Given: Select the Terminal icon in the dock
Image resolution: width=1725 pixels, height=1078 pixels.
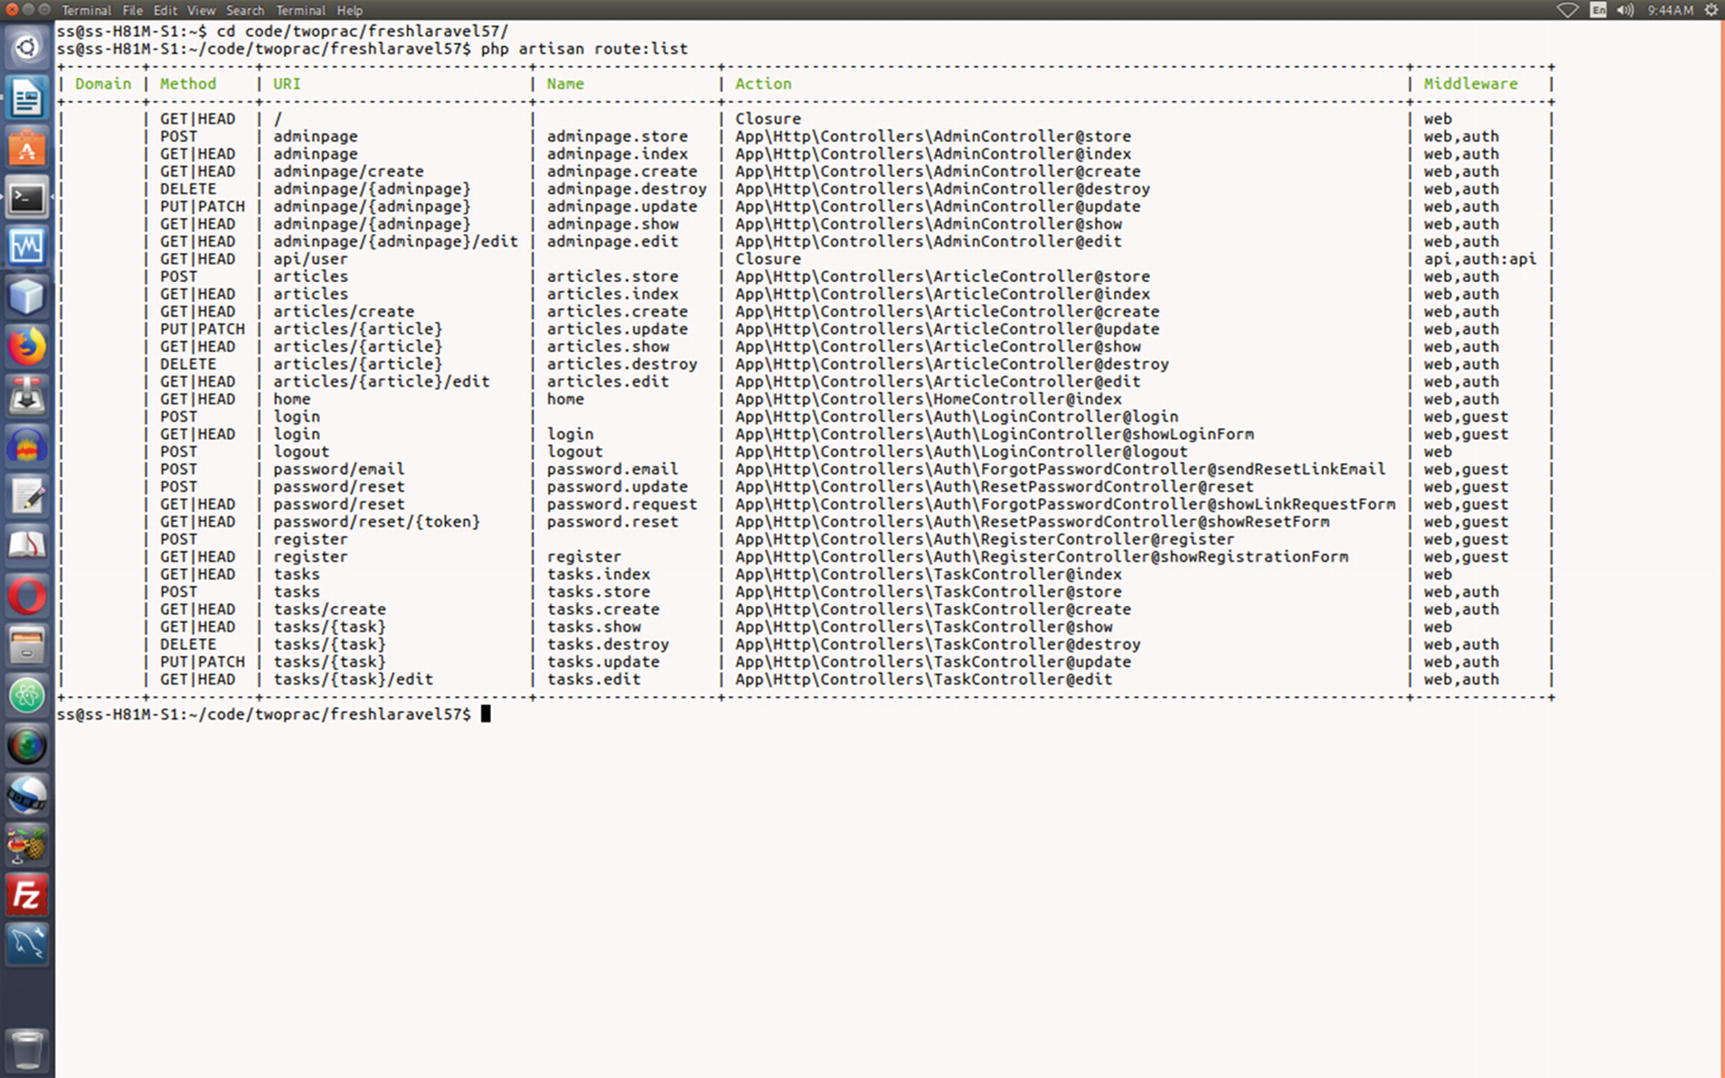Looking at the screenshot, I should coord(27,198).
